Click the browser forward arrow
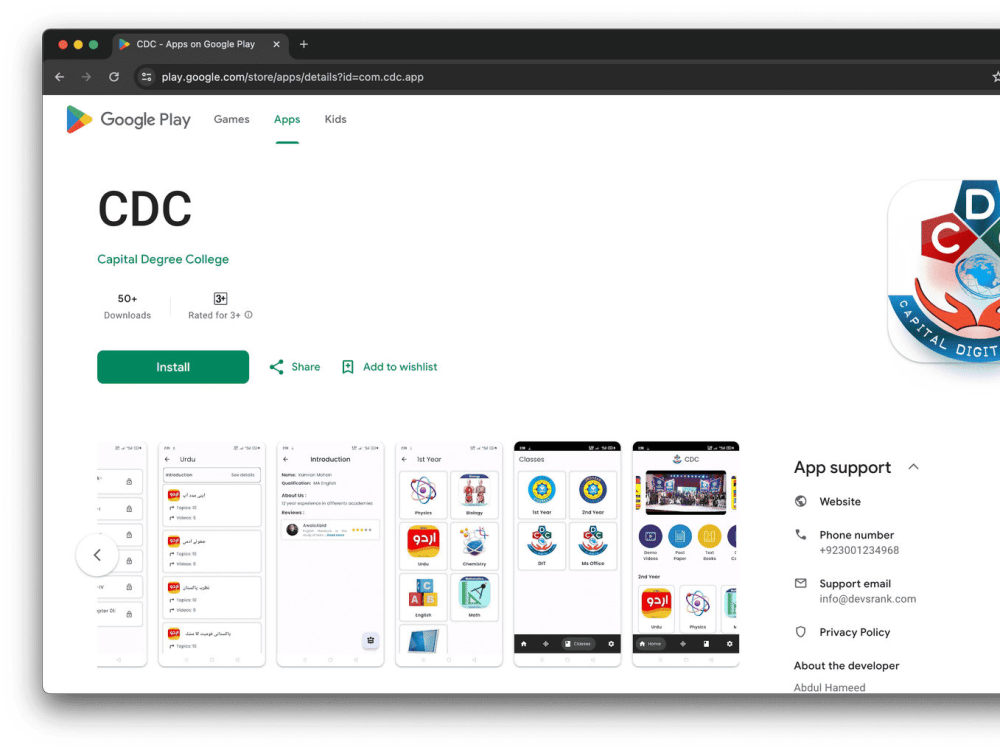 pyautogui.click(x=86, y=77)
